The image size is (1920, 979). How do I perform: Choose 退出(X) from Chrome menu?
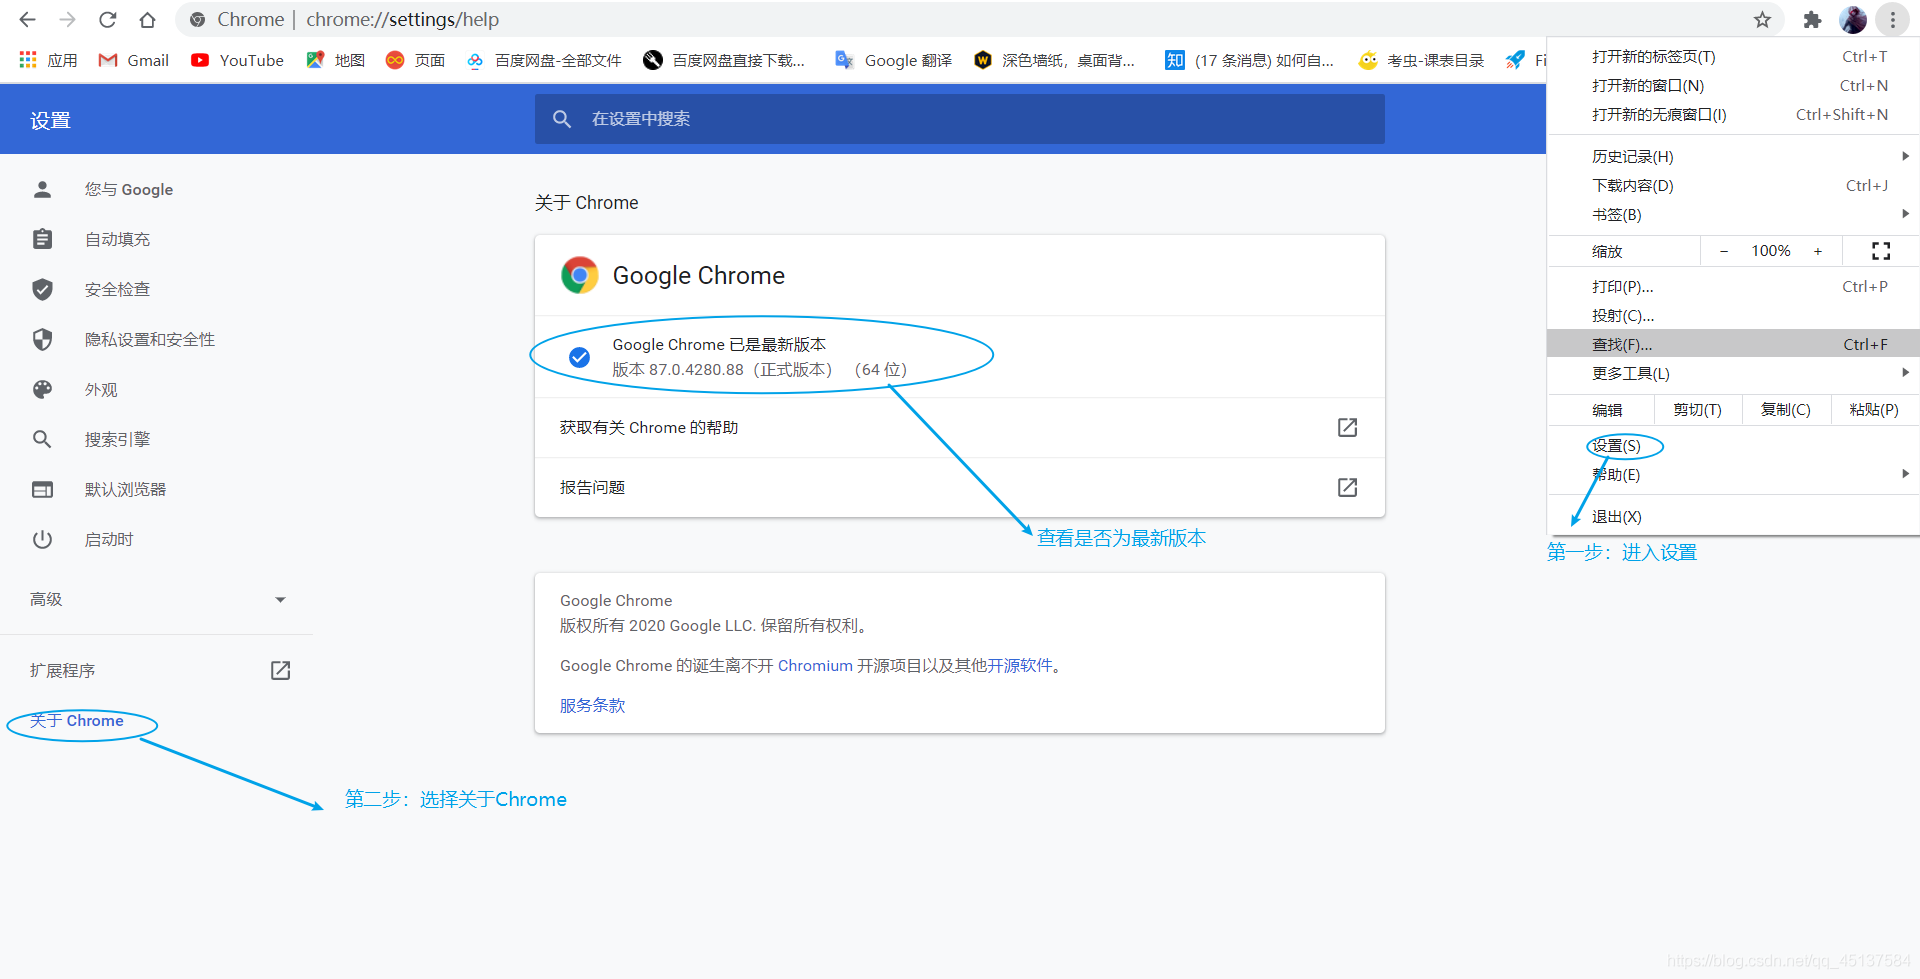(1733, 517)
